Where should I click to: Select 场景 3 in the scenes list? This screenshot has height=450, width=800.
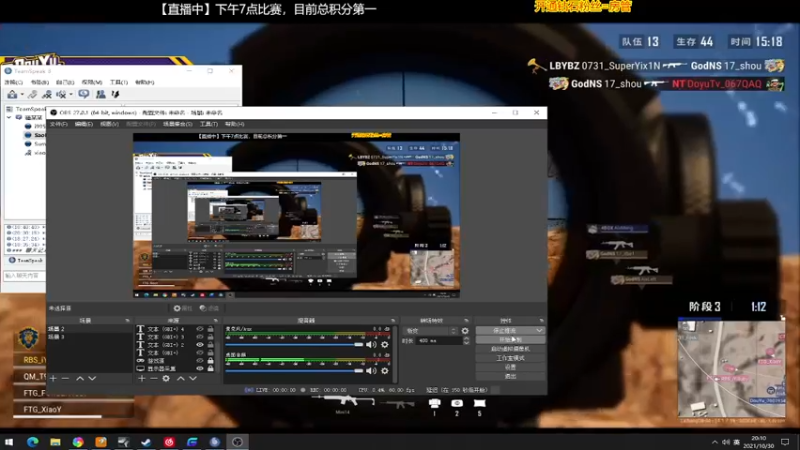[x=90, y=337]
